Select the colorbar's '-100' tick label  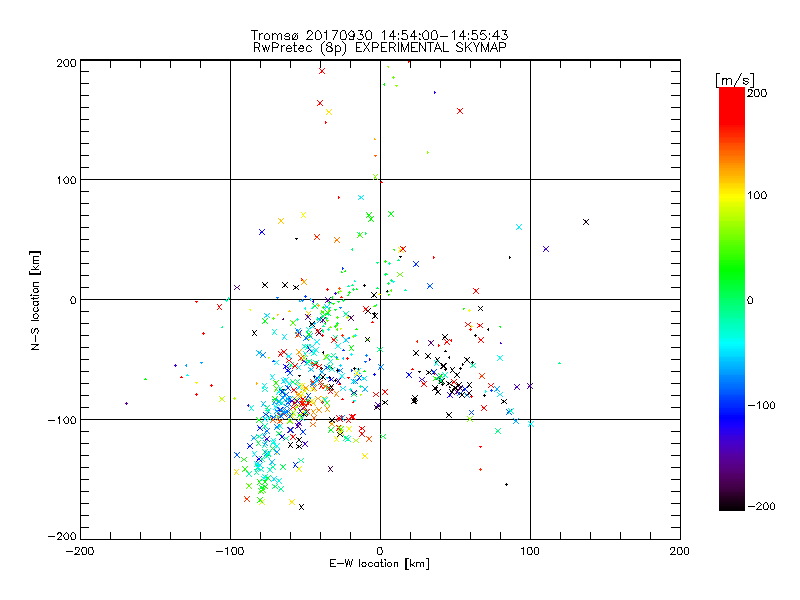point(761,406)
